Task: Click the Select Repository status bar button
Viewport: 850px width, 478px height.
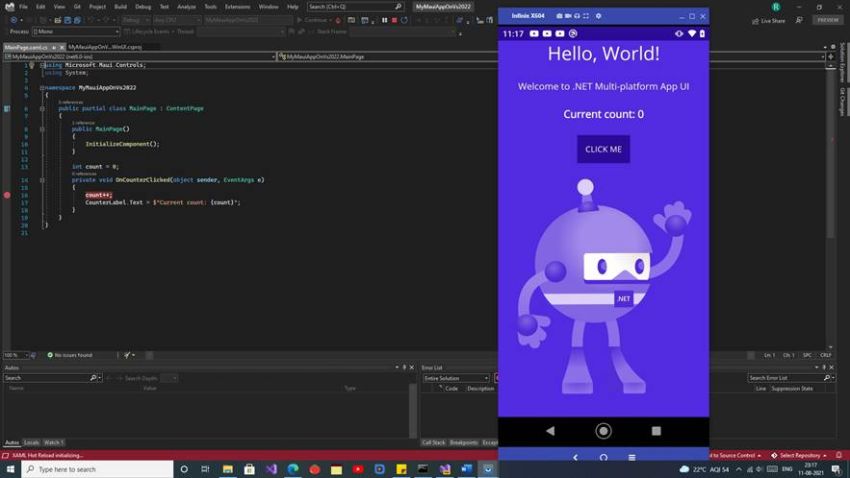Action: (799, 455)
